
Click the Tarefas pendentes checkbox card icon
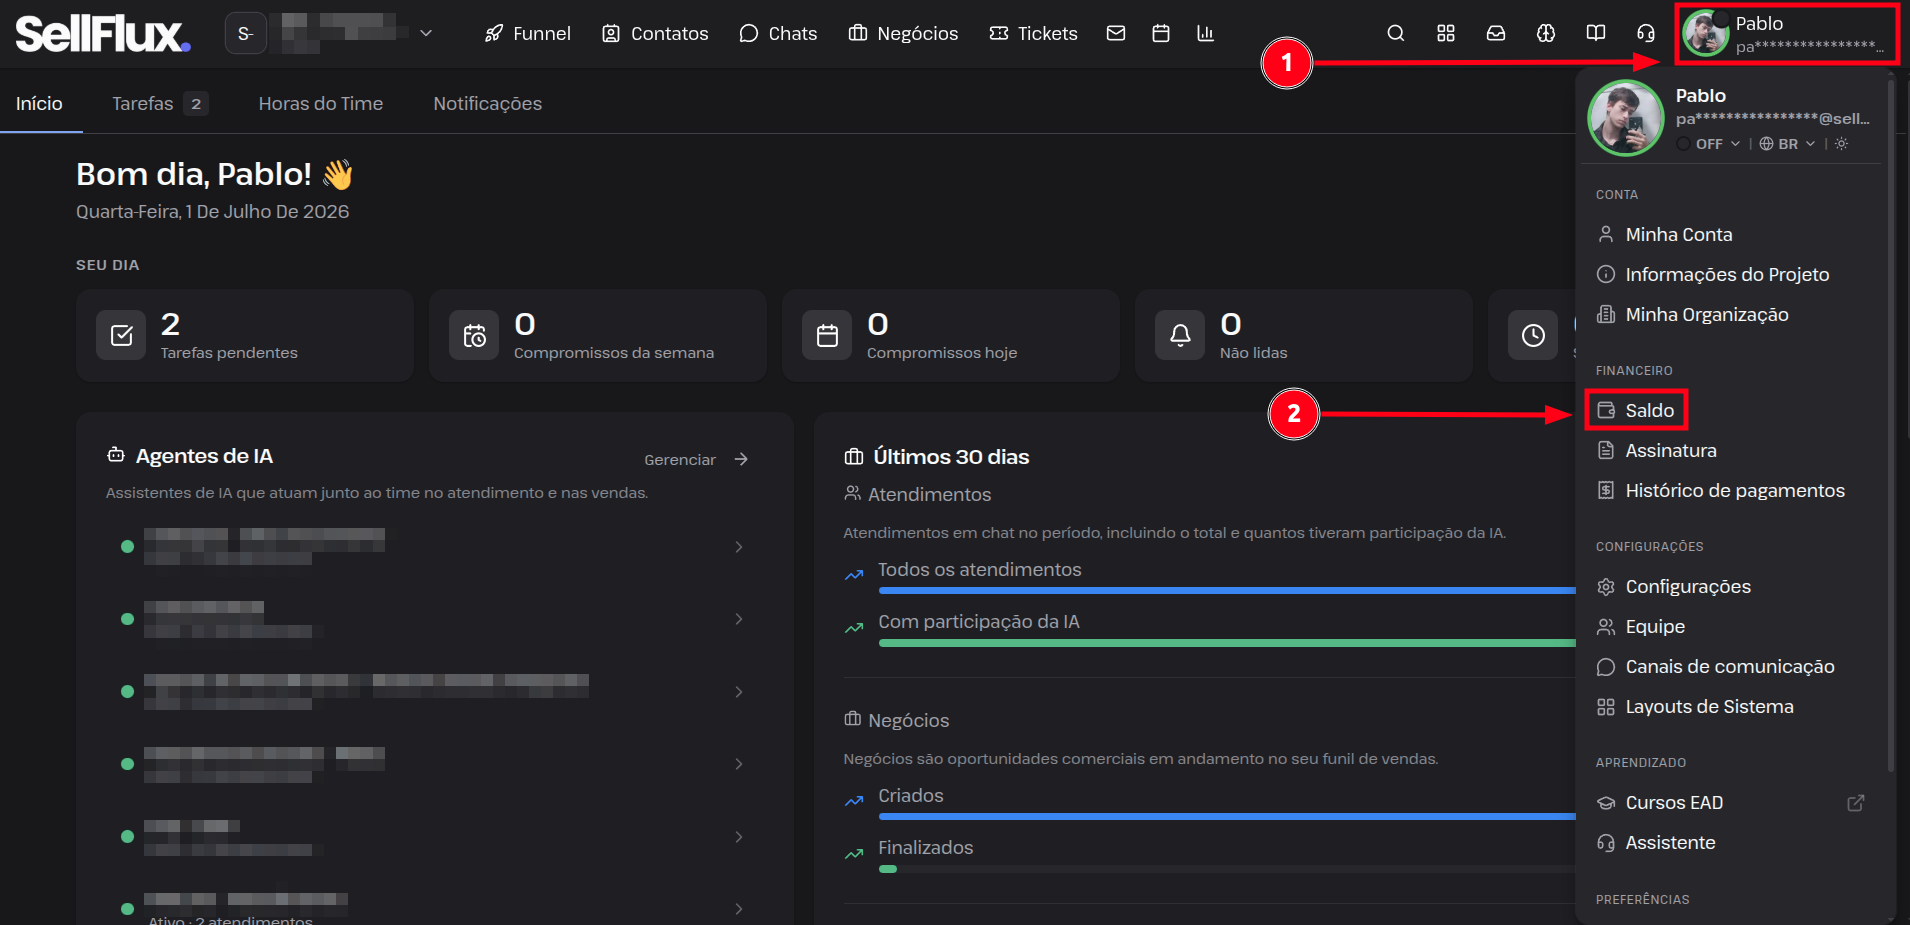pos(121,335)
